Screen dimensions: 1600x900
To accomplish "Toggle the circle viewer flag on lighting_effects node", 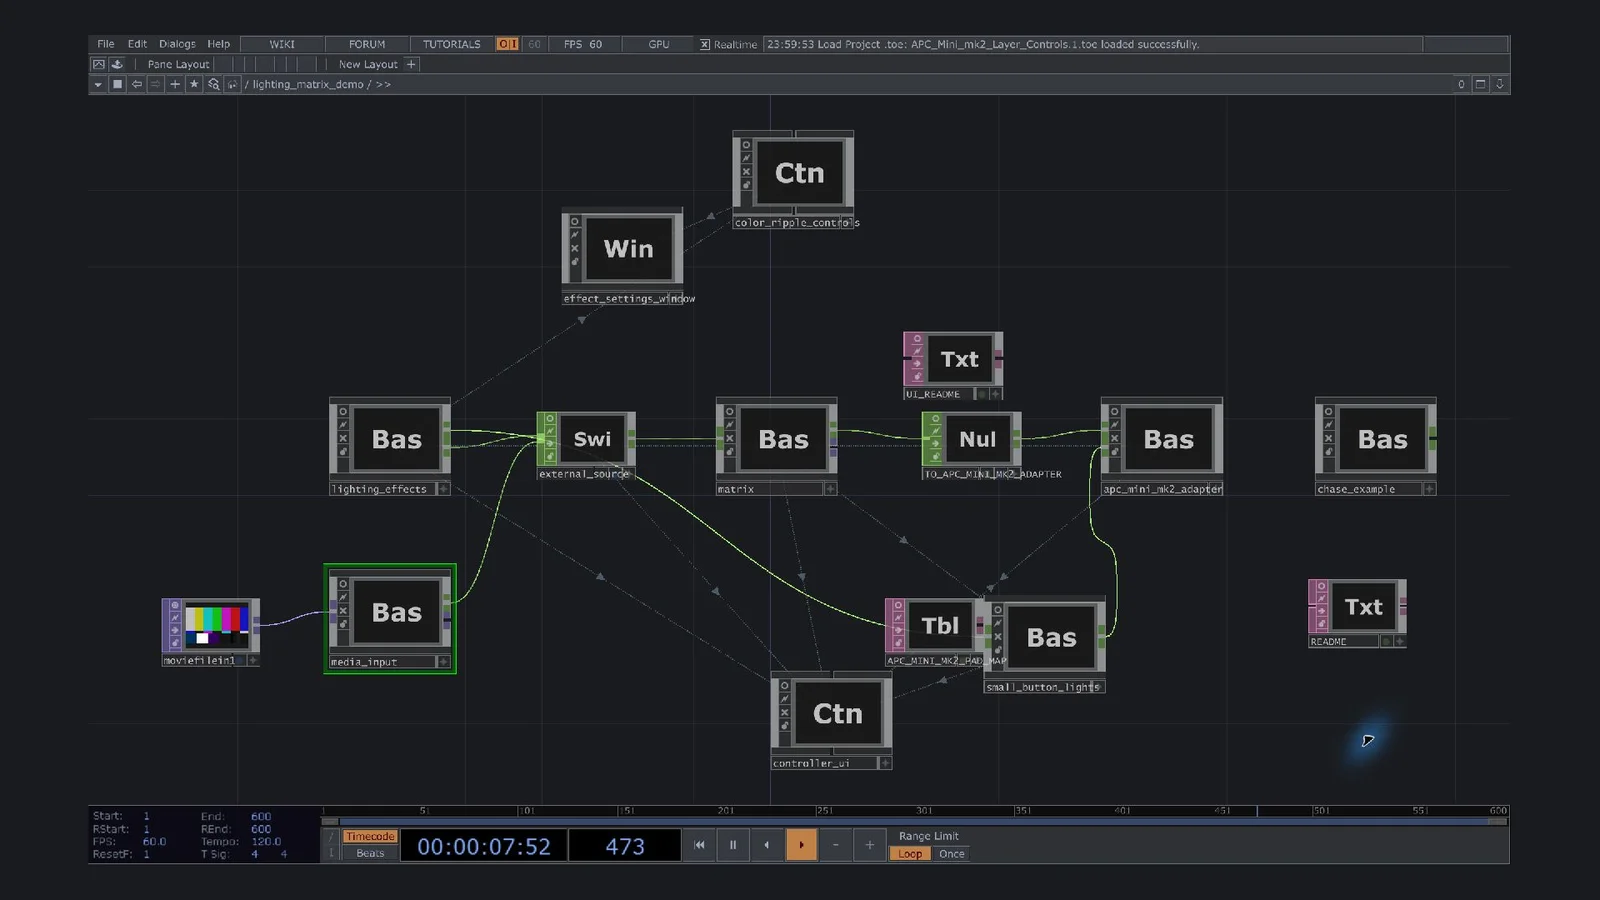I will 343,411.
